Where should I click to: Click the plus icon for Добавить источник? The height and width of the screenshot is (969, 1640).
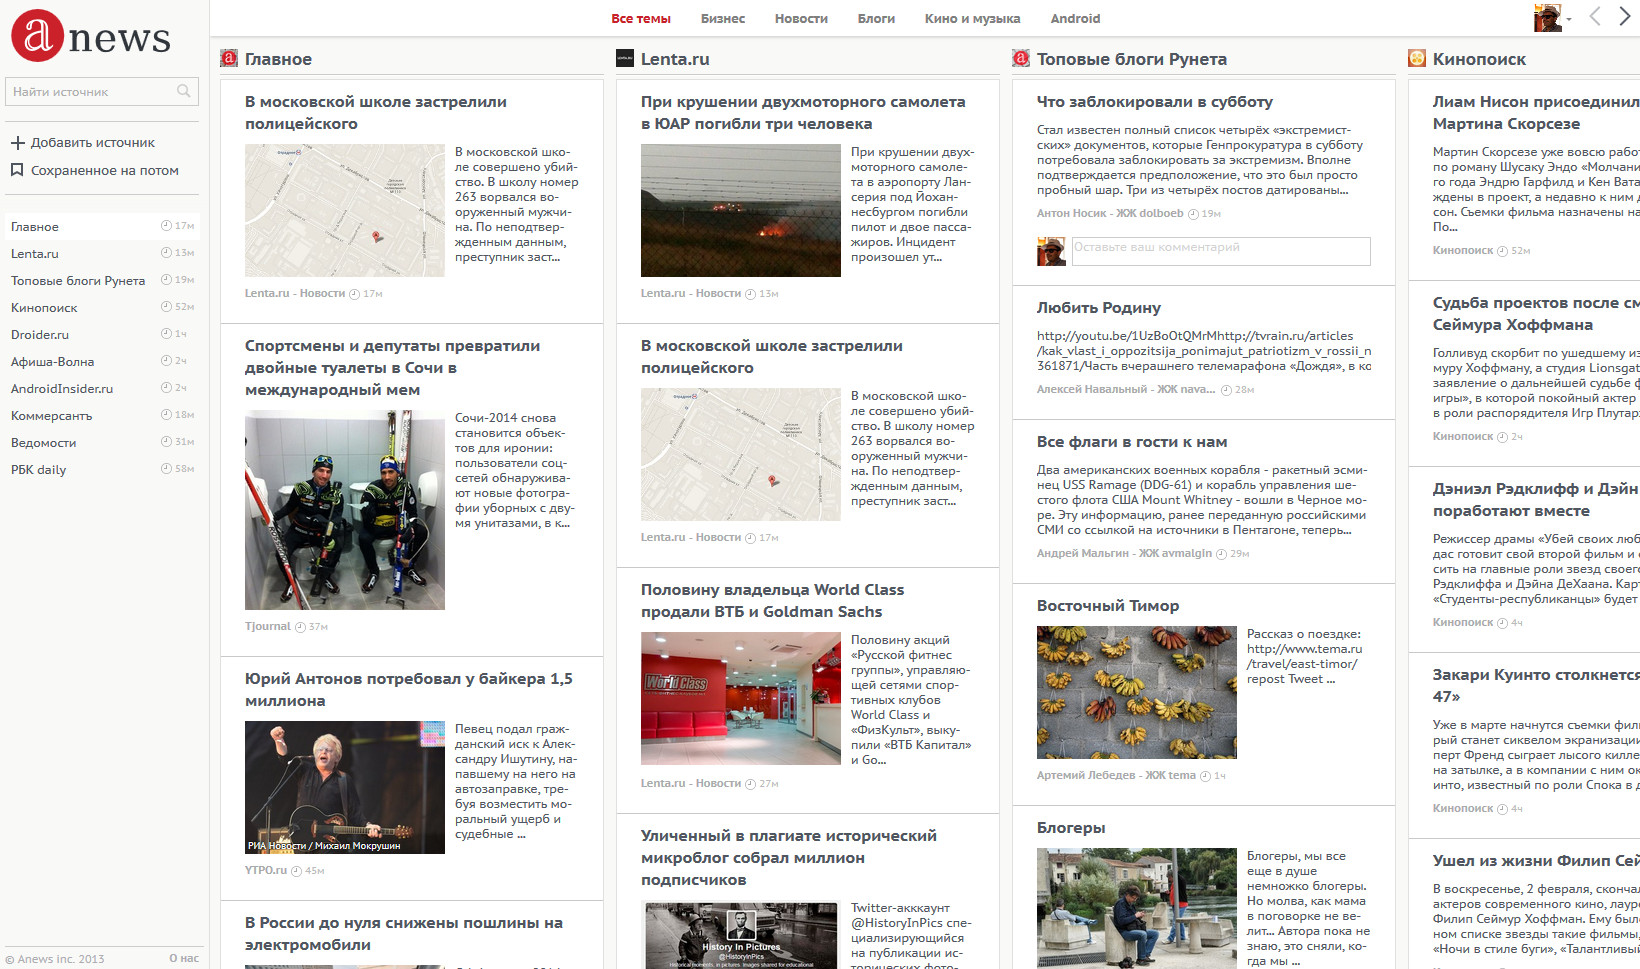[17, 143]
